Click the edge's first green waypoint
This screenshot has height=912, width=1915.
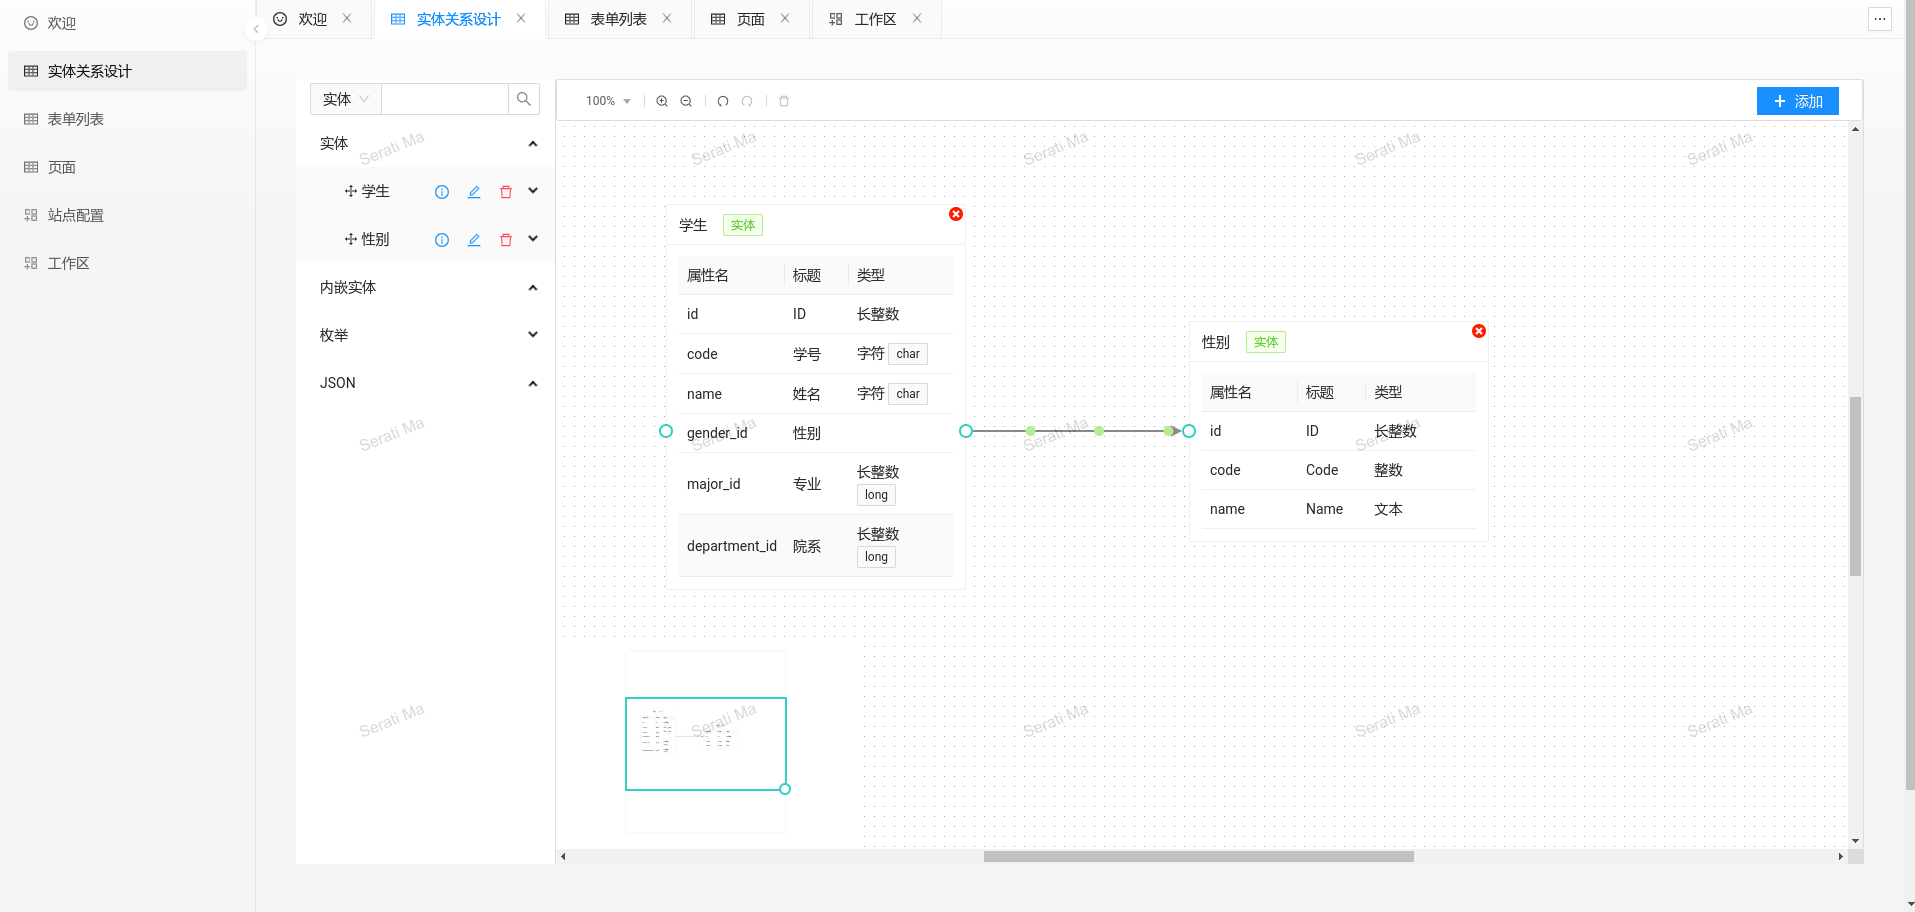[x=1030, y=431]
